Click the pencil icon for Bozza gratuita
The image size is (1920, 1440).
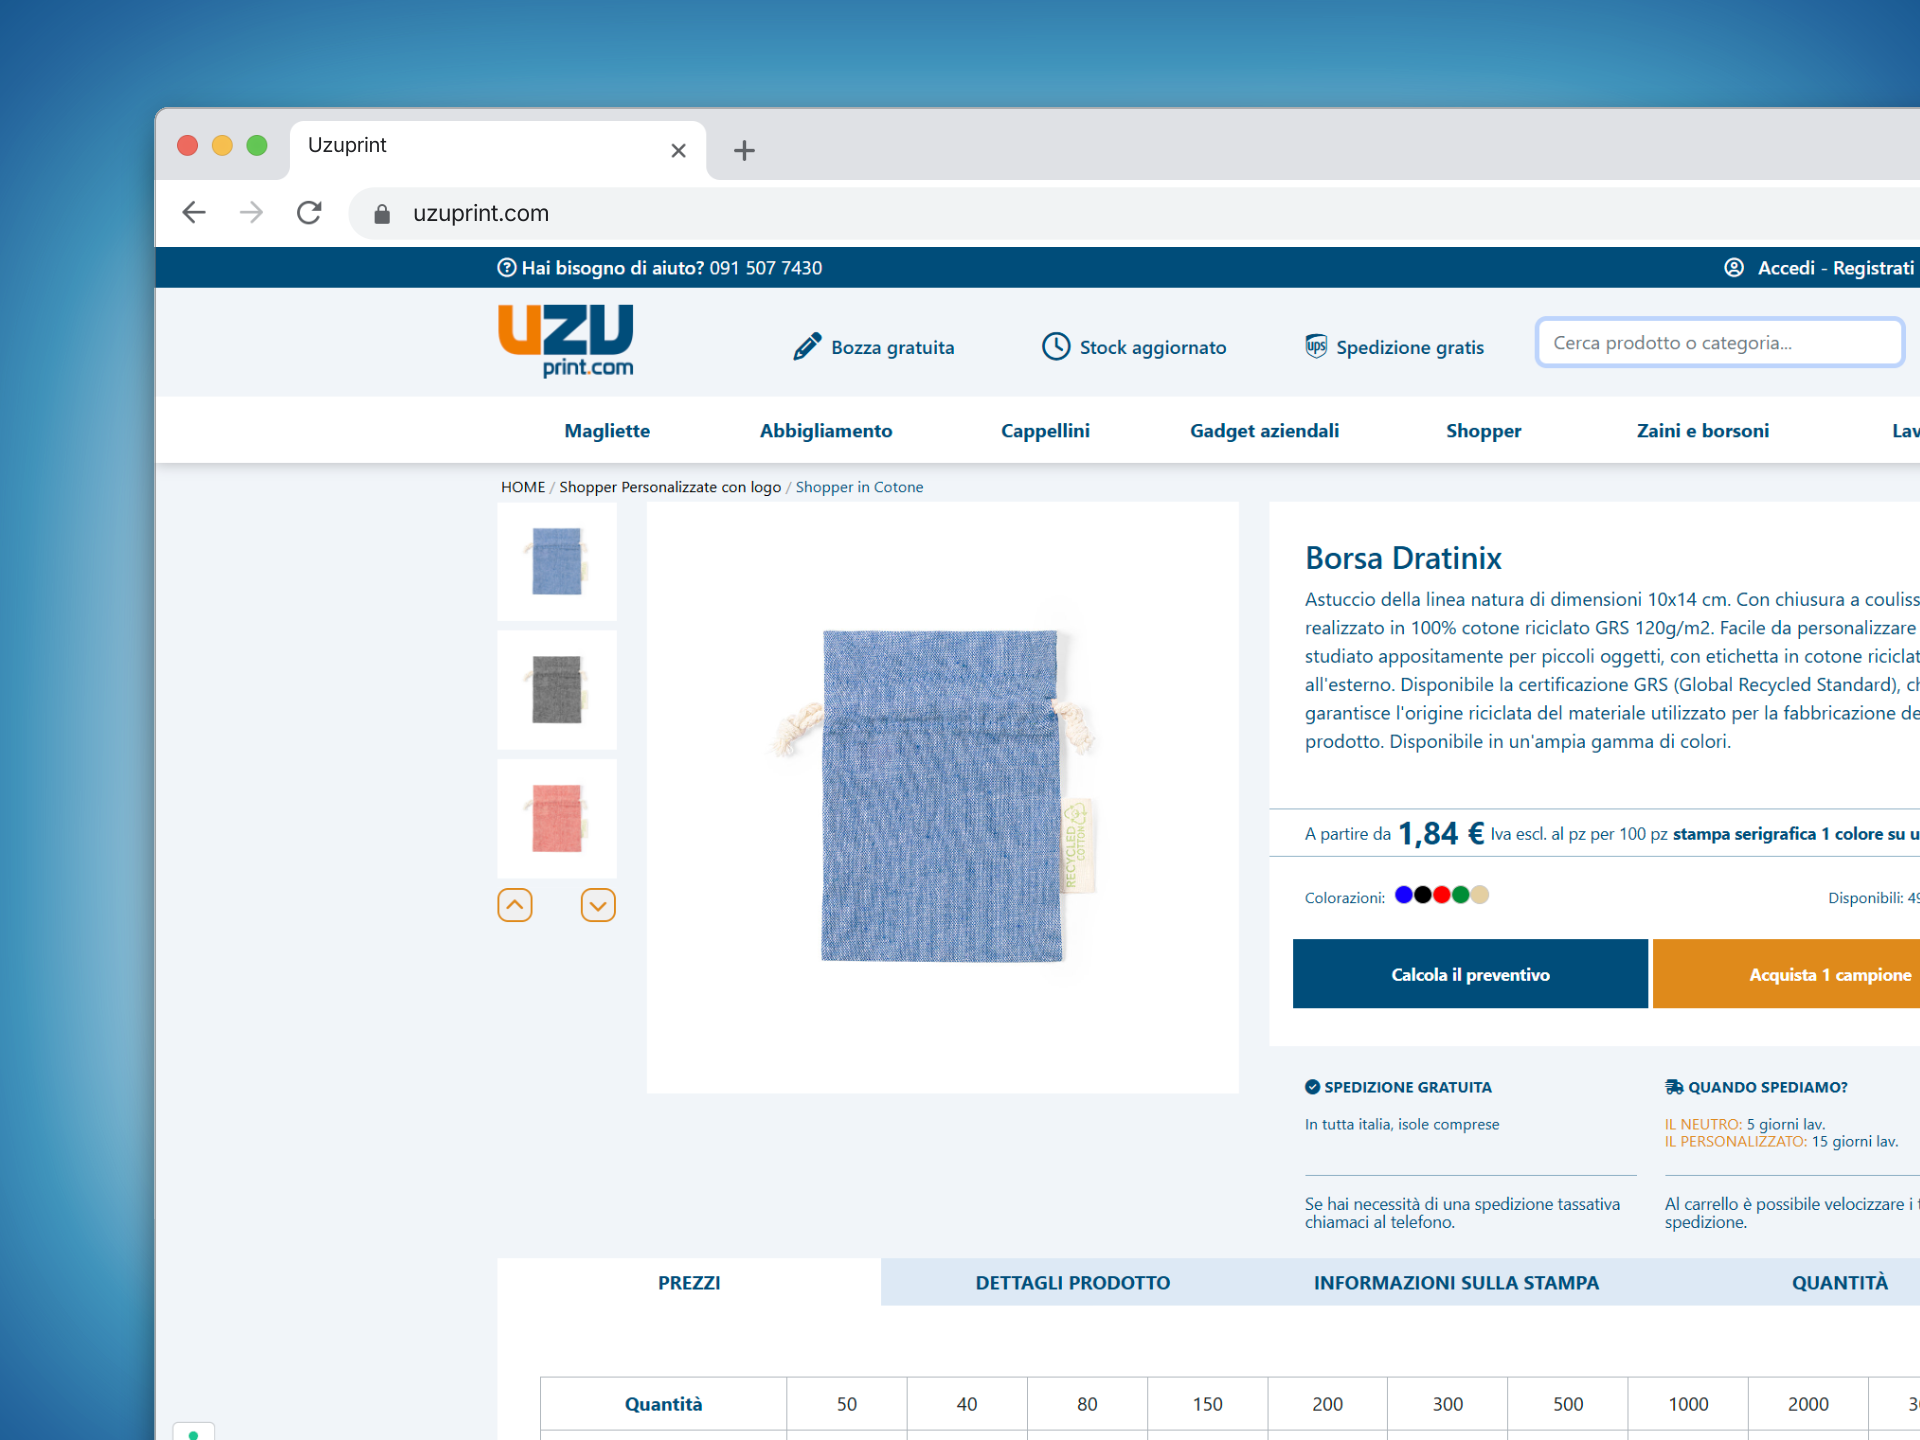807,347
